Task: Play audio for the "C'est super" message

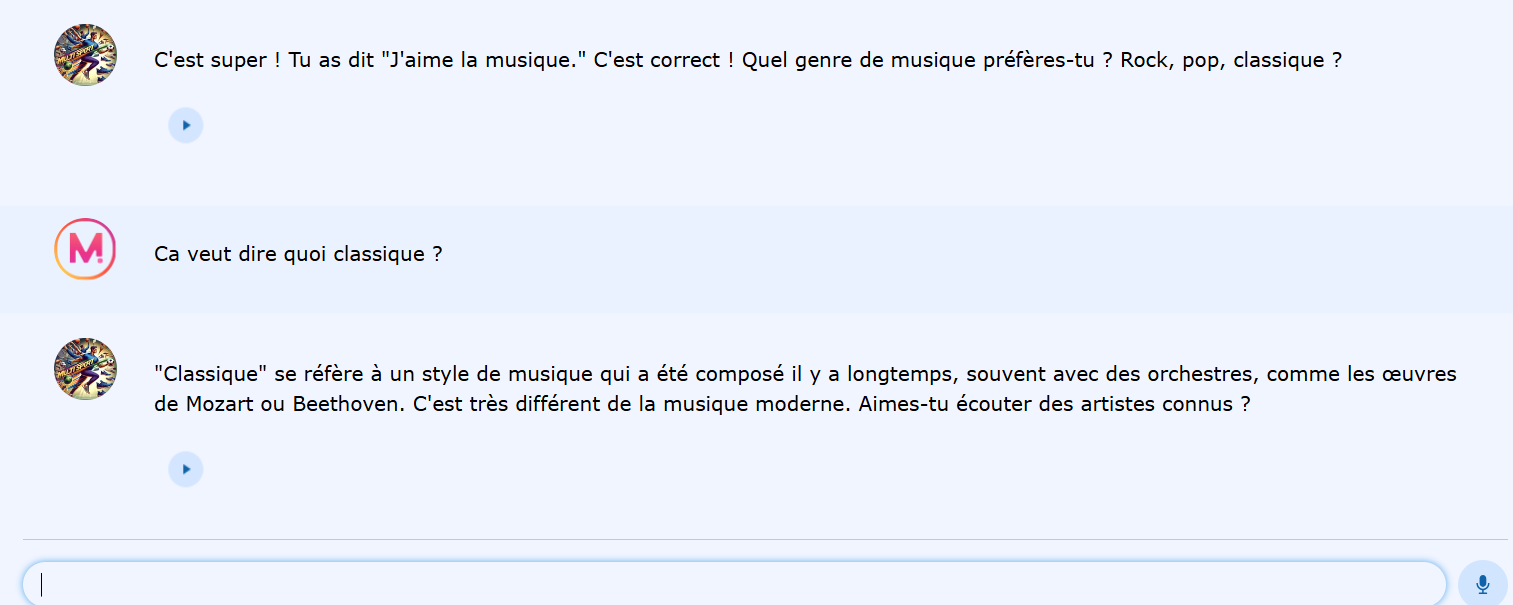Action: pyautogui.click(x=186, y=125)
